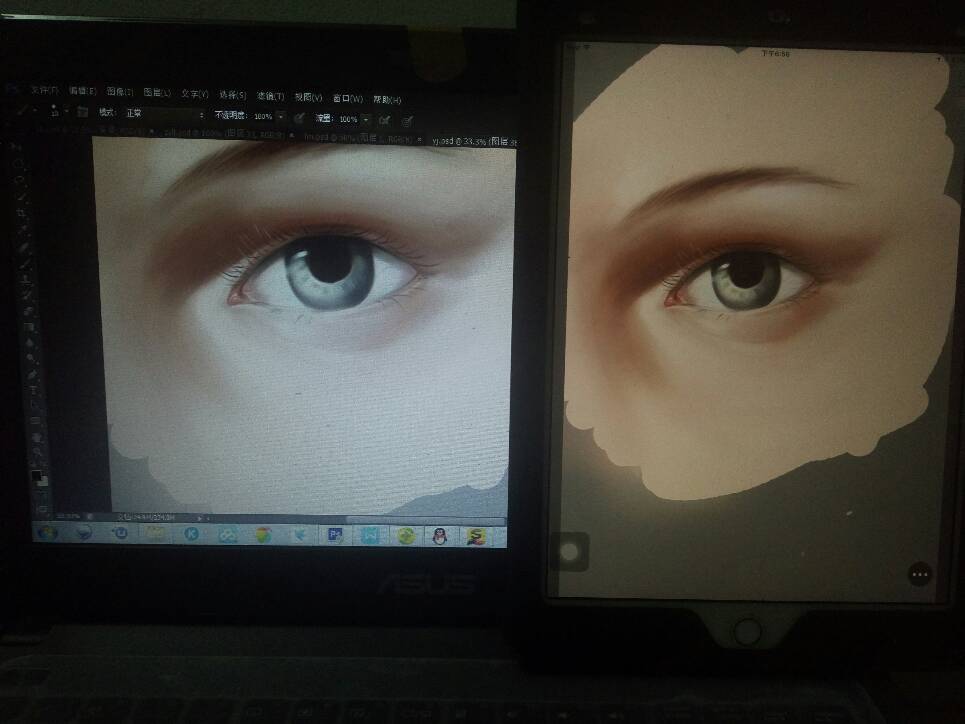Viewport: 965px width, 724px height.
Task: Open the 编辑(E) menu
Action: click(82, 90)
